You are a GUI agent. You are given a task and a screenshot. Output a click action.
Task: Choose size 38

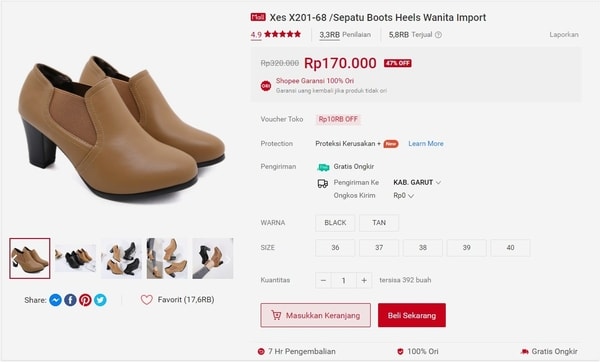(x=422, y=248)
